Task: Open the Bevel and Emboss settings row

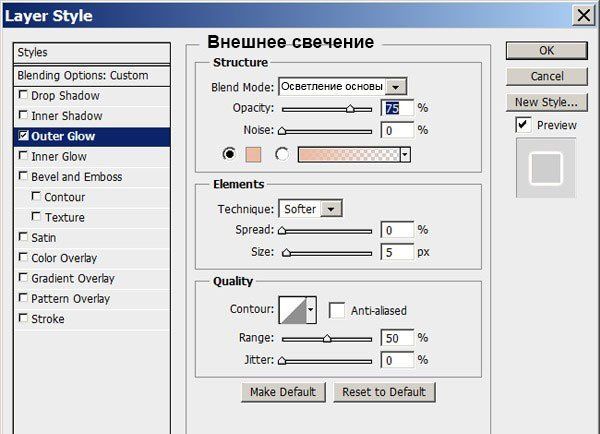Action: [x=92, y=177]
